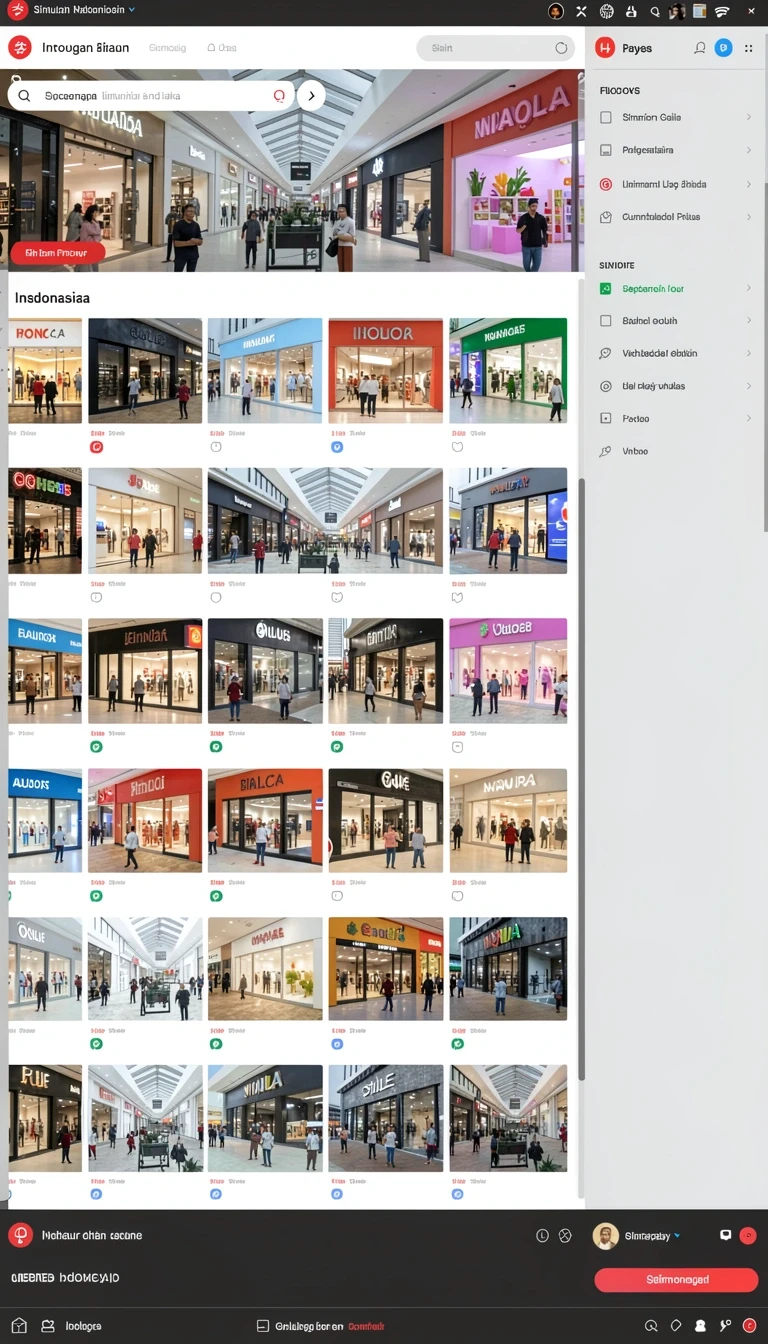Viewport: 768px width, 1344px height.
Task: Click the blue round badge in Payes header
Action: (723, 48)
